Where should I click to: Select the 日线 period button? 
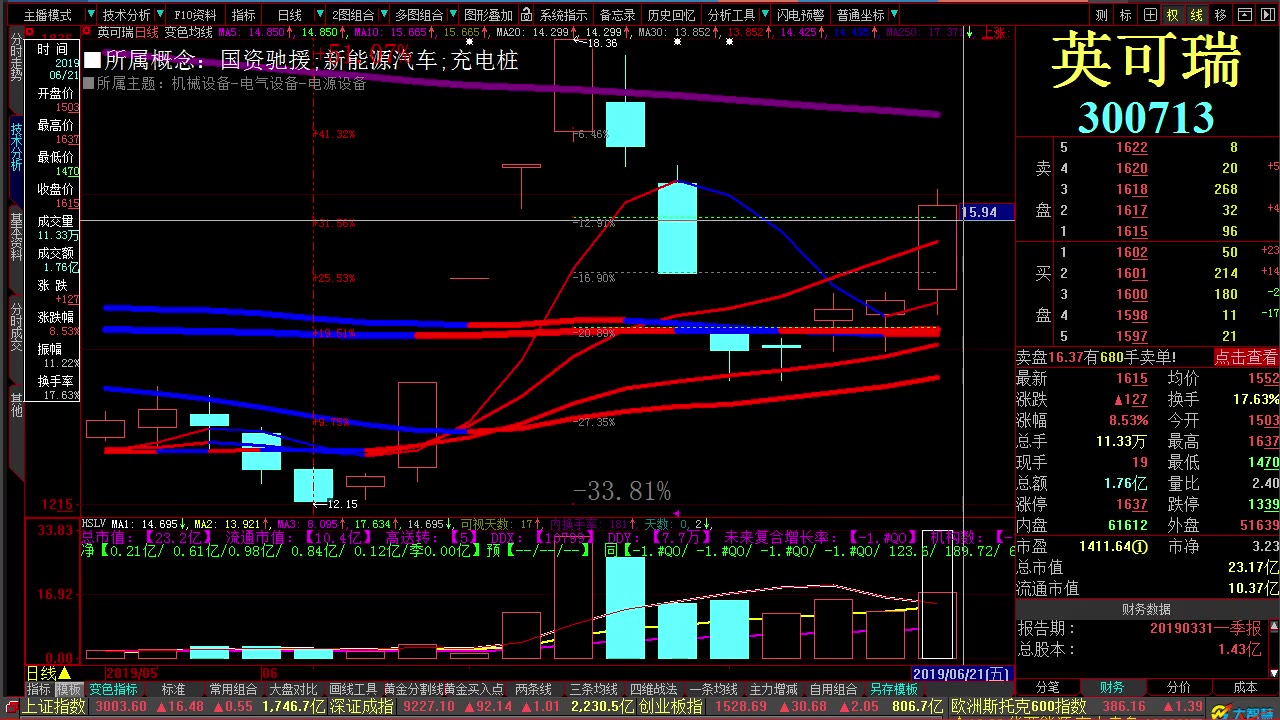point(289,15)
